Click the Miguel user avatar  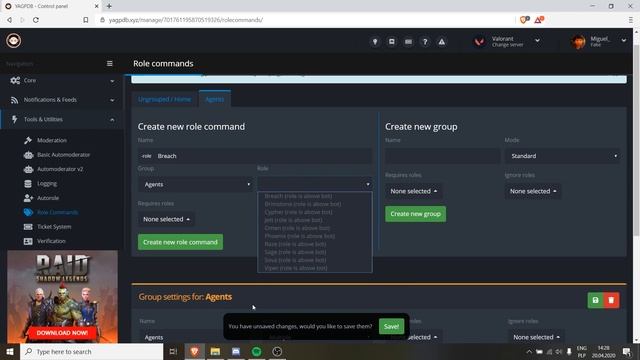coord(578,42)
